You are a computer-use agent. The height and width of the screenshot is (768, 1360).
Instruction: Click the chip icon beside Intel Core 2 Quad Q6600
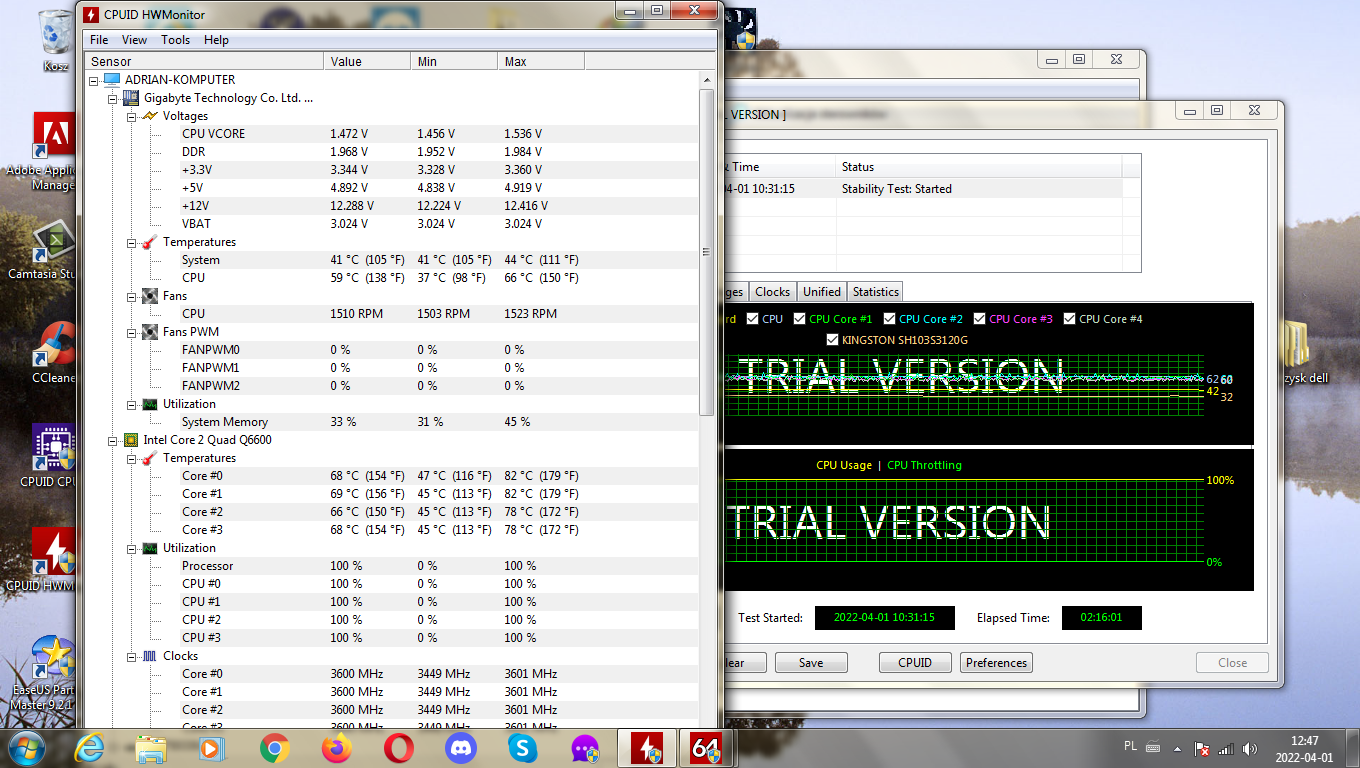point(130,440)
